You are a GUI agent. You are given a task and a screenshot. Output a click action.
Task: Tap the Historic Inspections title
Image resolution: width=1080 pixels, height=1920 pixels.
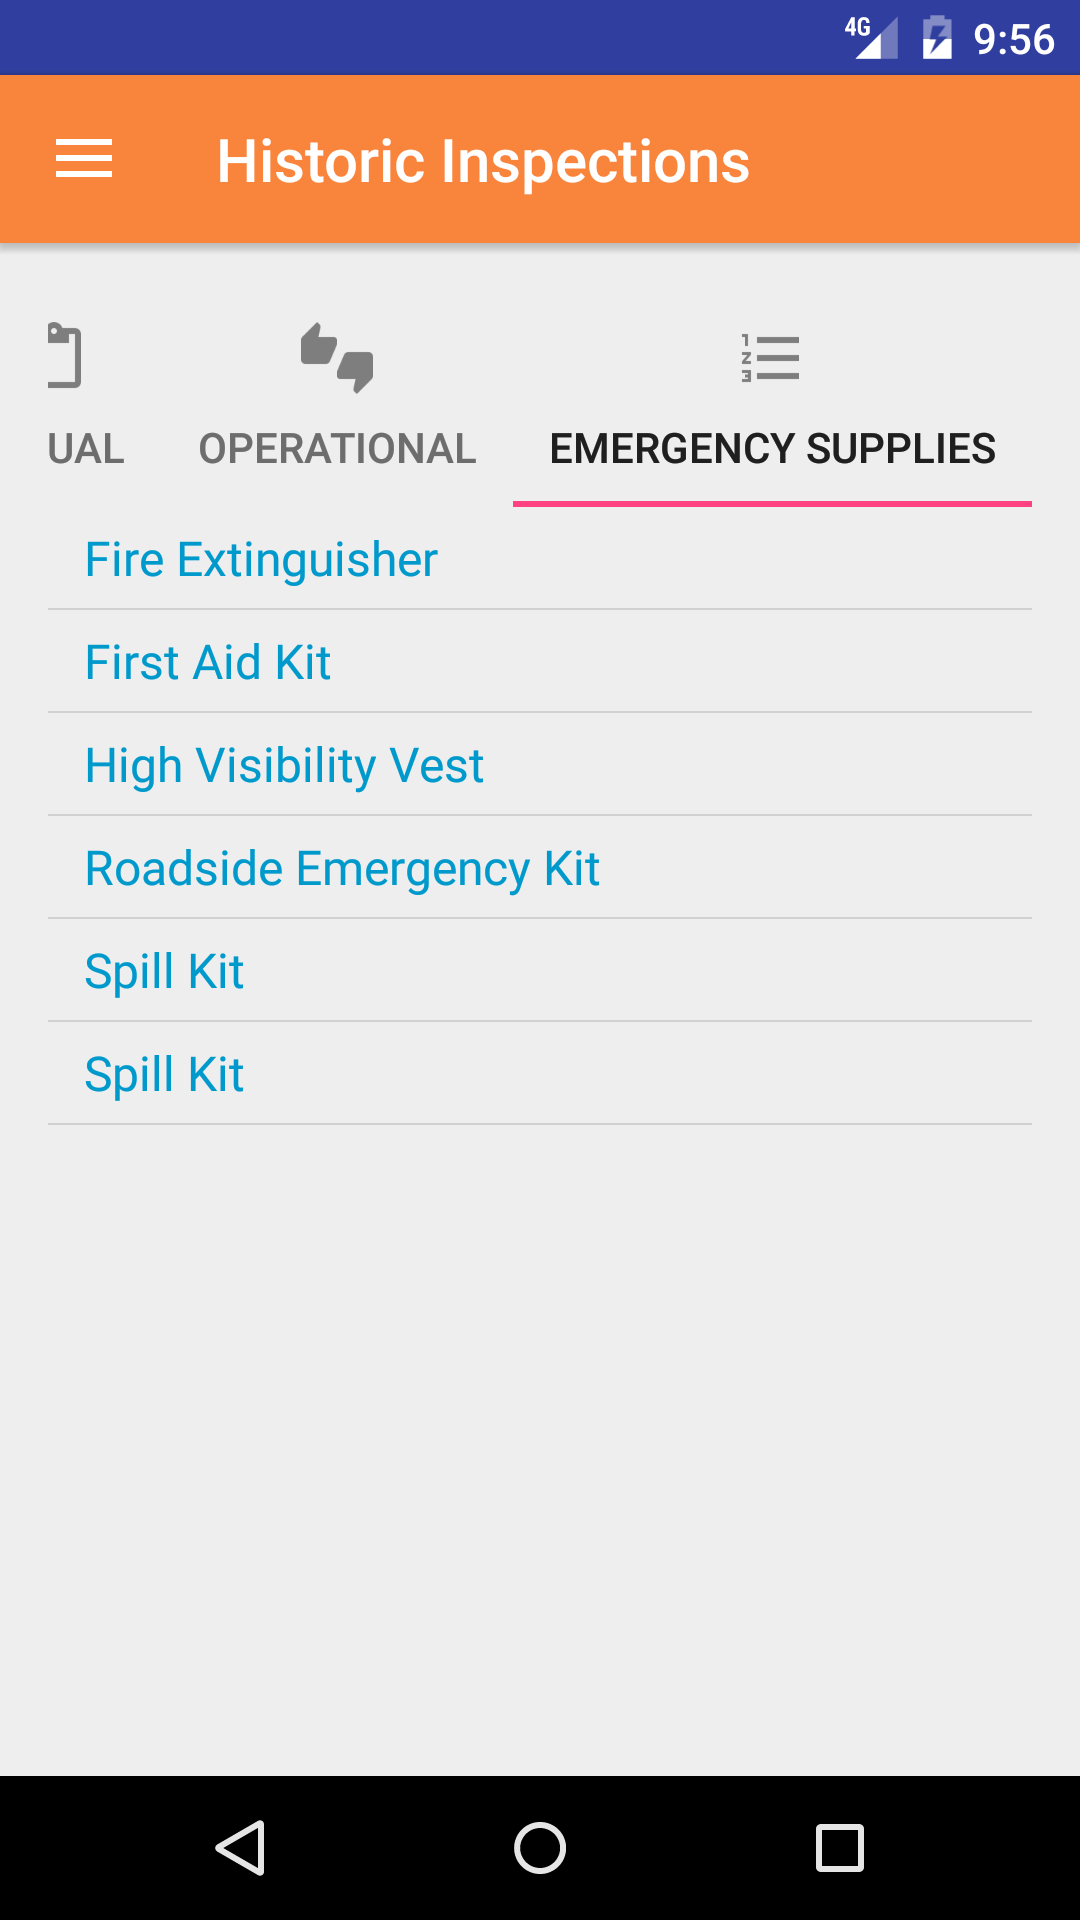point(483,161)
